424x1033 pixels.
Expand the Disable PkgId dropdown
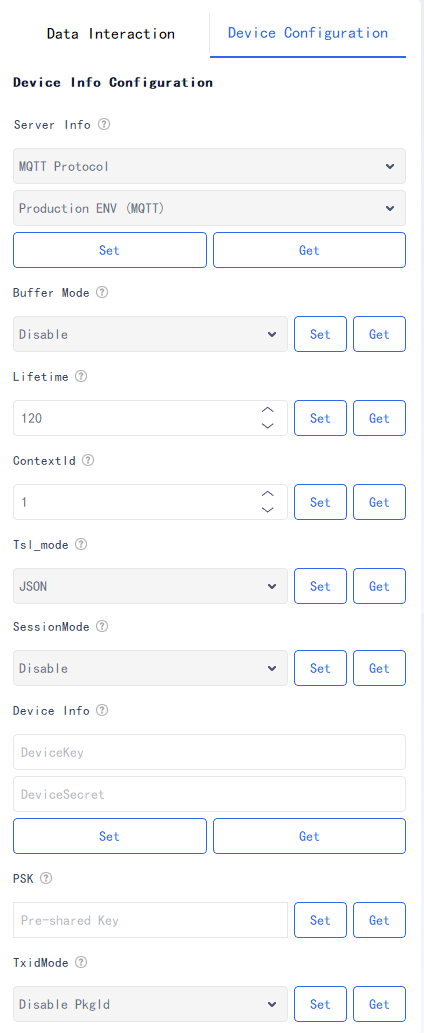(150, 1004)
